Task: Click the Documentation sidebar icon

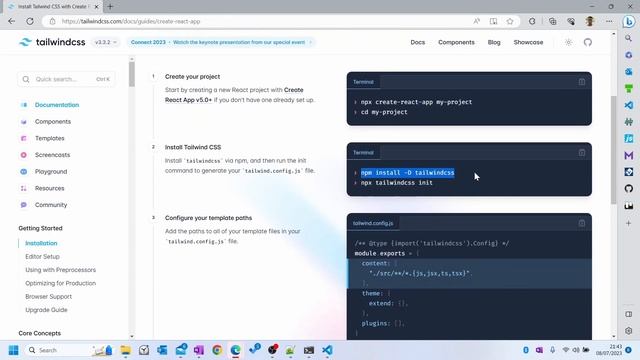Action: pos(24,105)
